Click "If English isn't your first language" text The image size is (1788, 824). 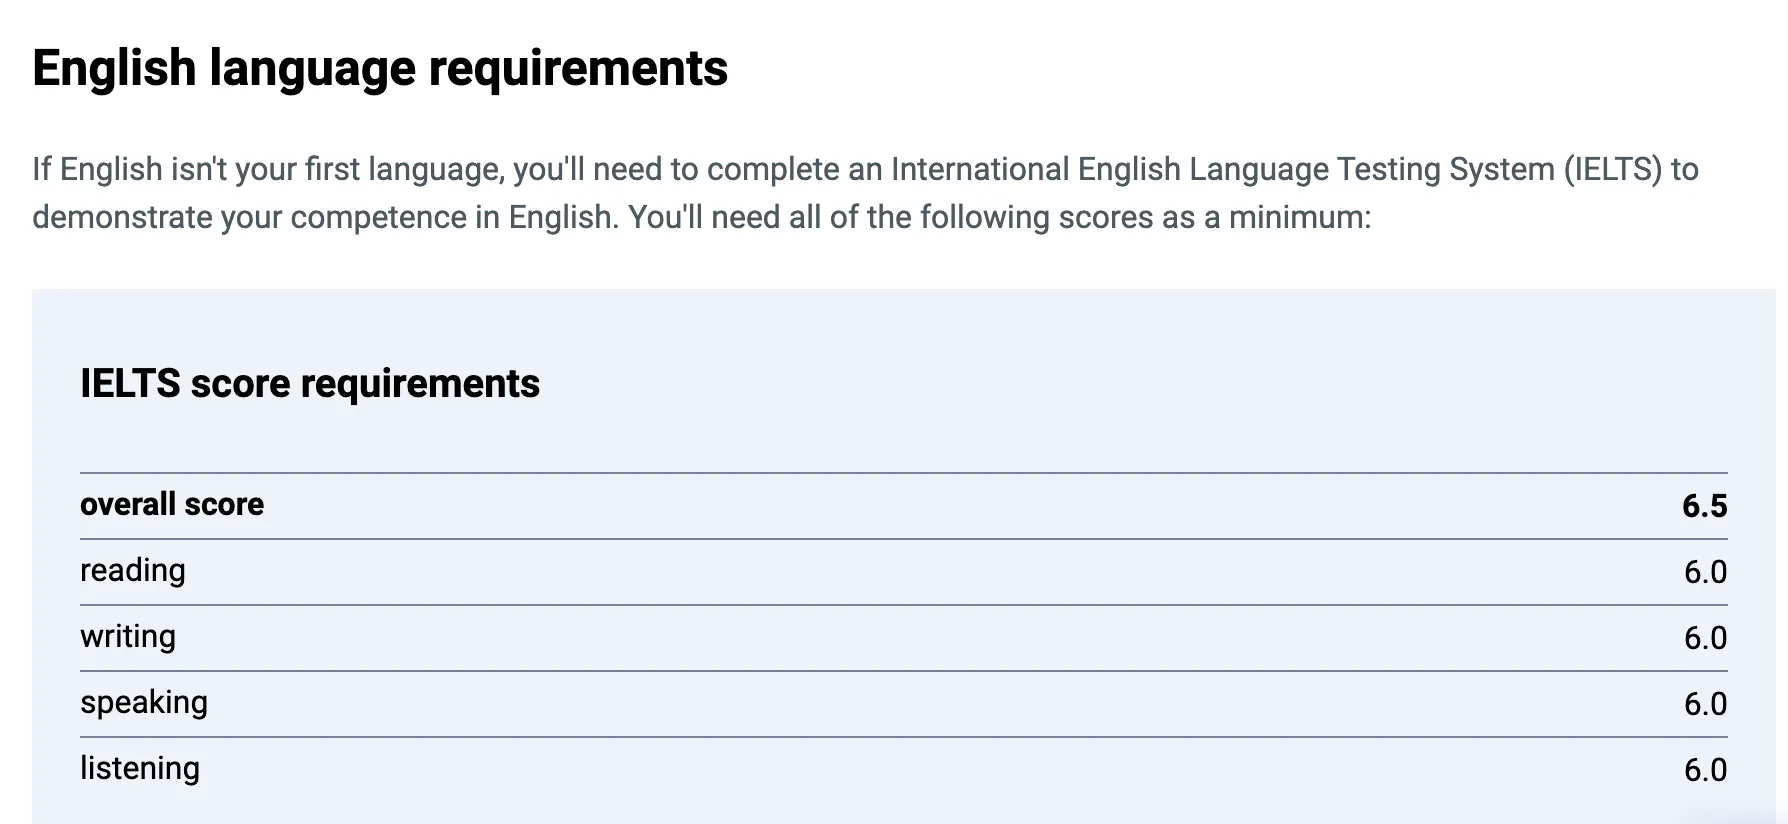[x=267, y=170]
